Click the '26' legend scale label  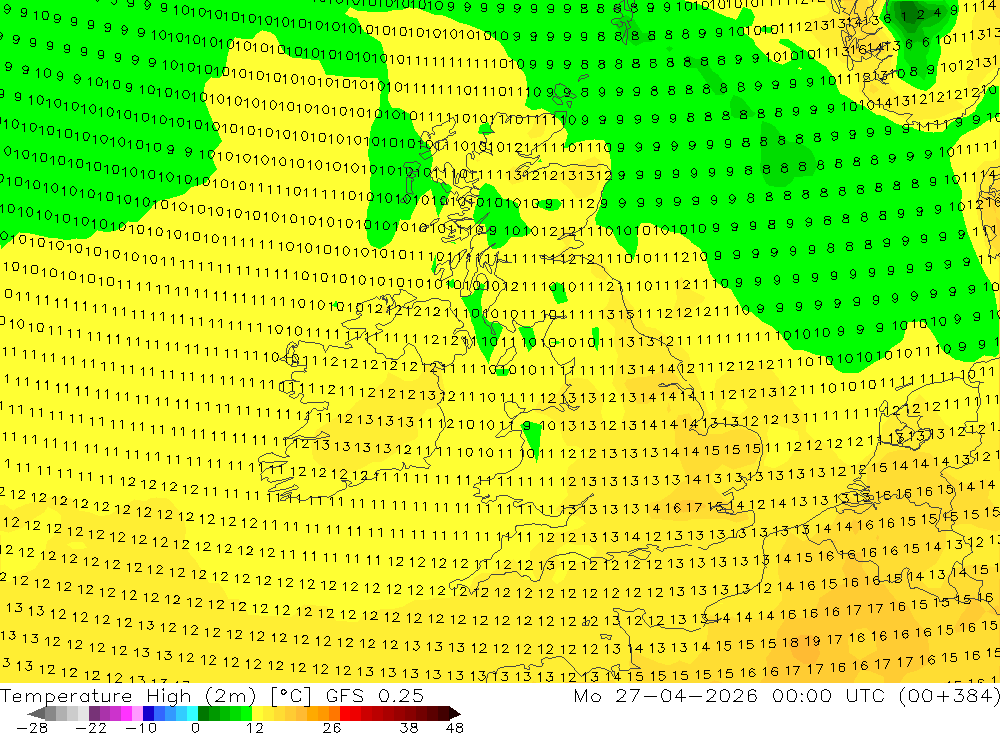(x=332, y=727)
